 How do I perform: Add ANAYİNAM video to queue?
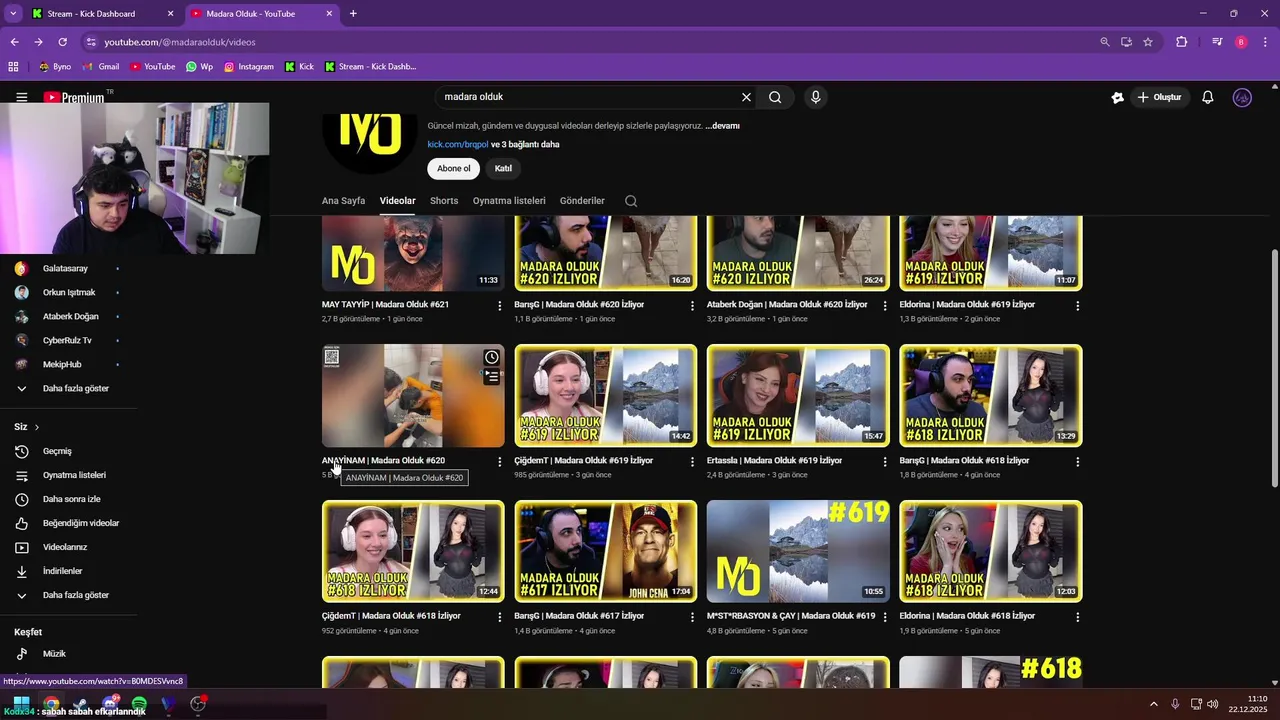tap(492, 377)
